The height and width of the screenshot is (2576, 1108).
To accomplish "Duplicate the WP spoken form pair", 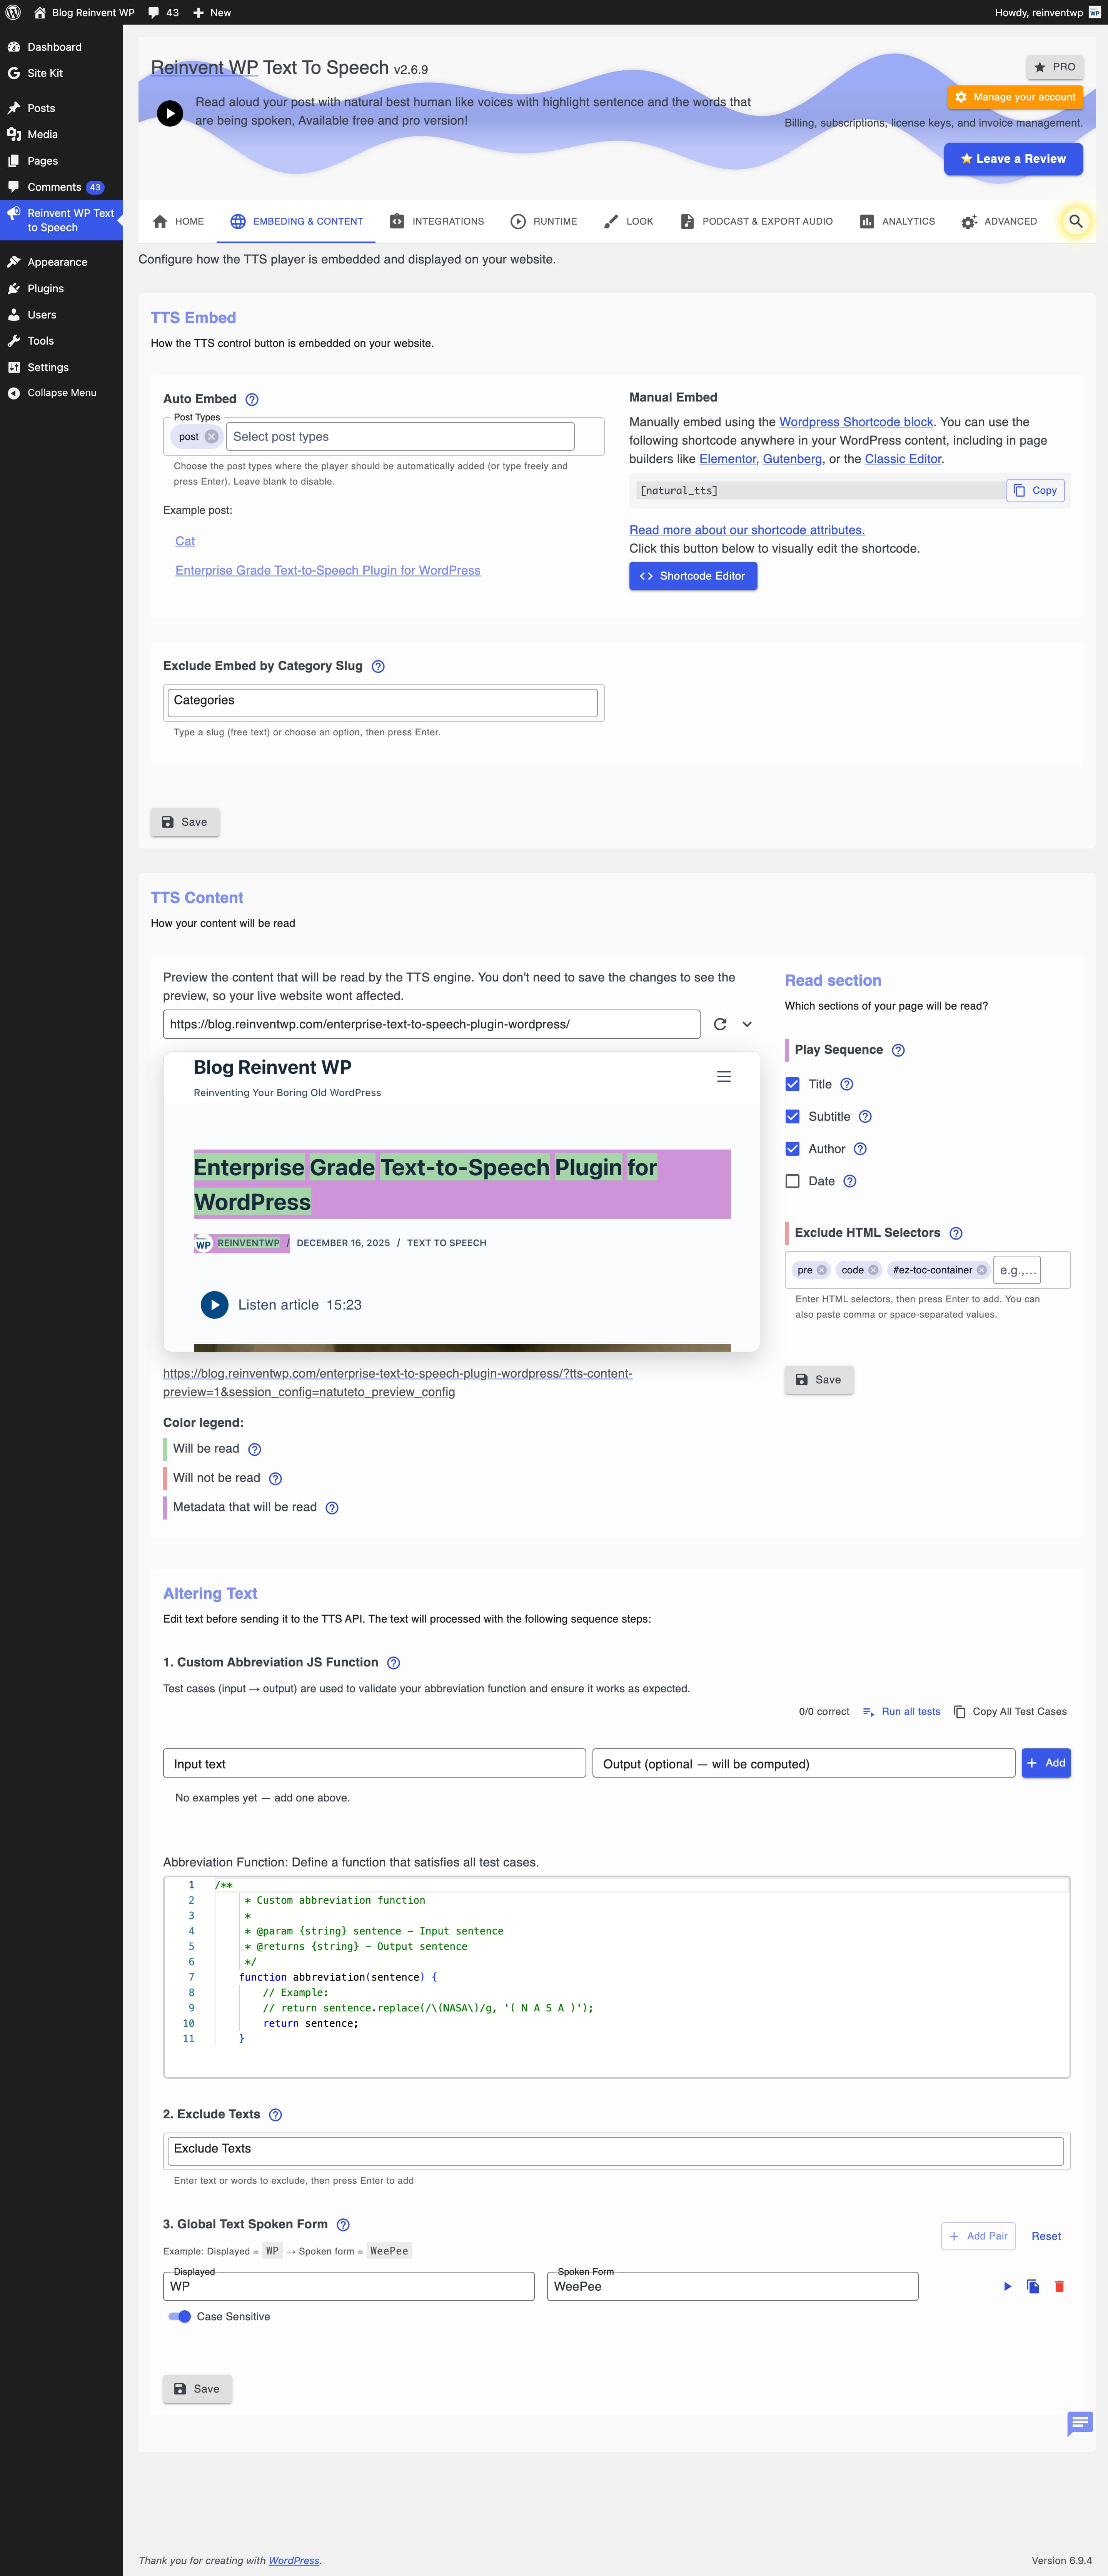I will tap(1033, 2286).
